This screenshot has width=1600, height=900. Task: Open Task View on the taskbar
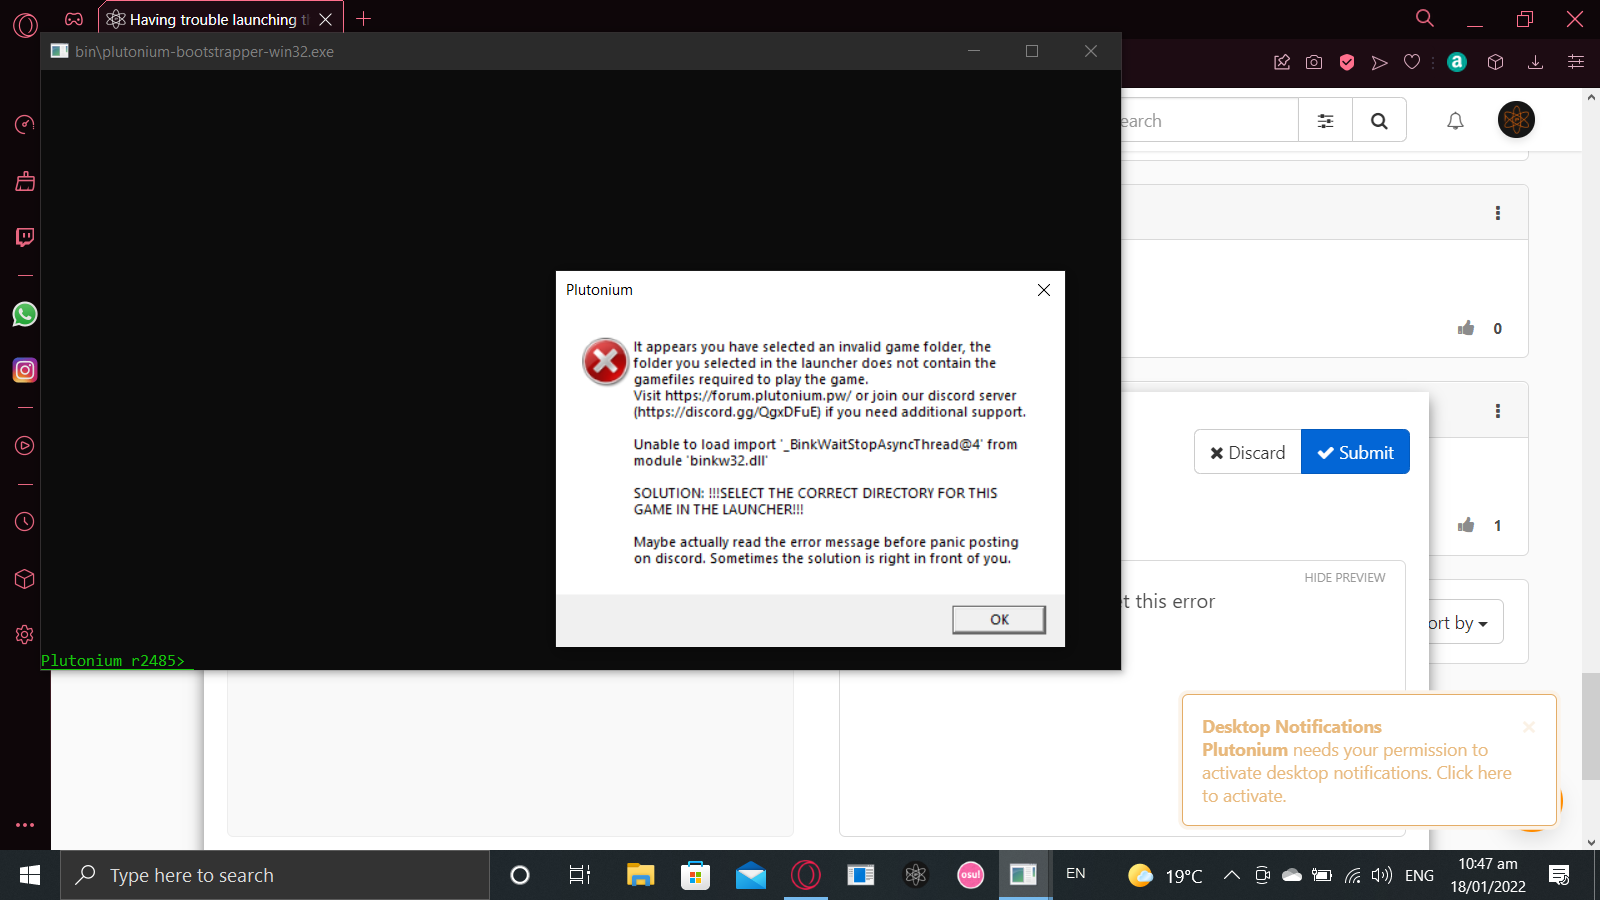579,875
